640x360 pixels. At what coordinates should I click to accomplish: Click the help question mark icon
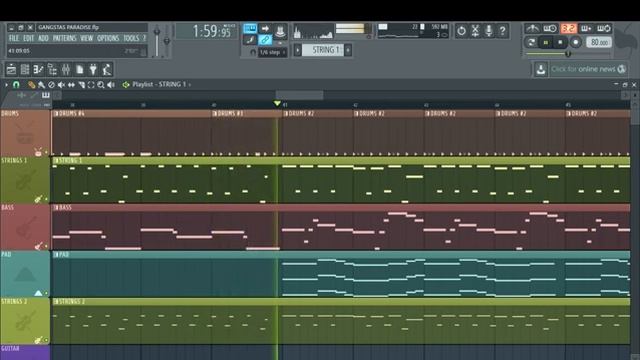tap(502, 31)
